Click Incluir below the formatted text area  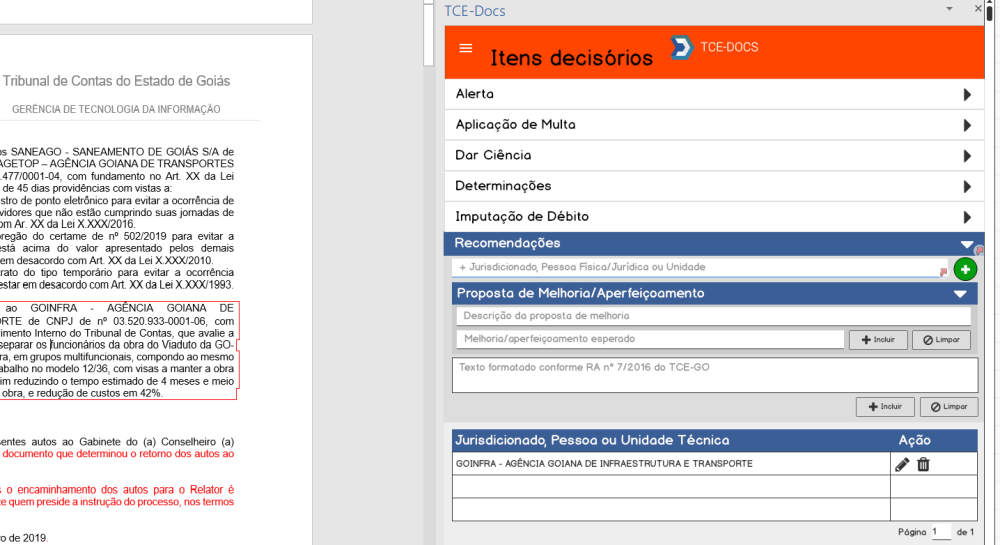click(885, 407)
